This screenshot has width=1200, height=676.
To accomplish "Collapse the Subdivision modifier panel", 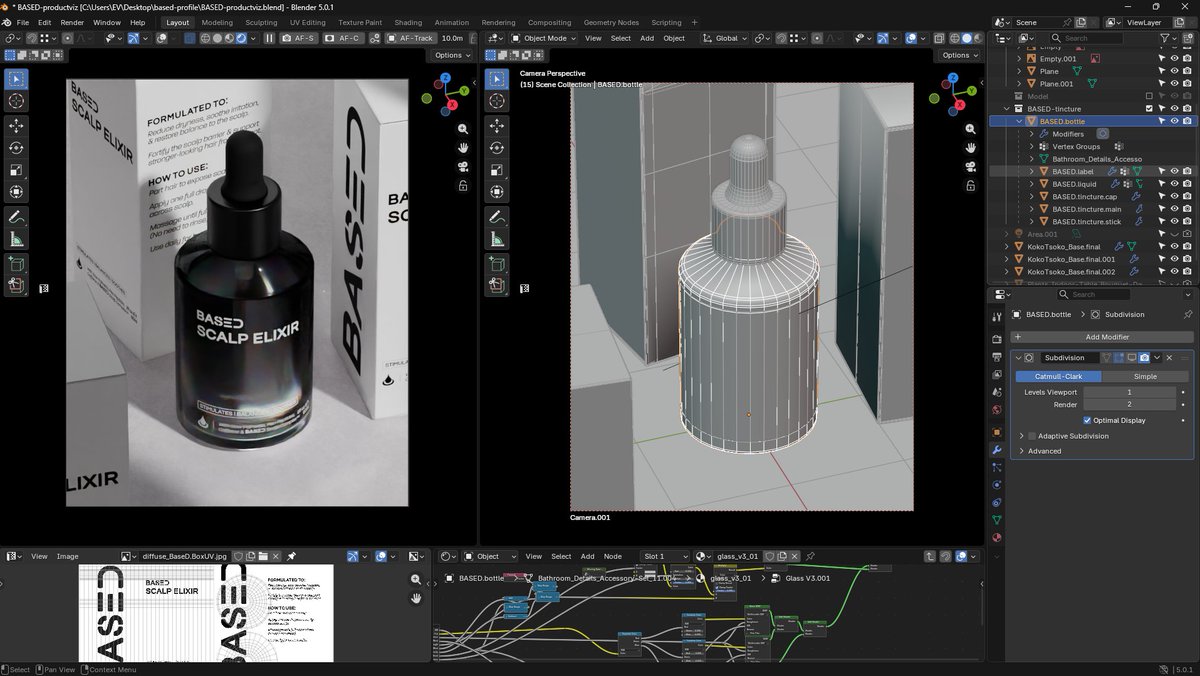I will (x=1019, y=357).
